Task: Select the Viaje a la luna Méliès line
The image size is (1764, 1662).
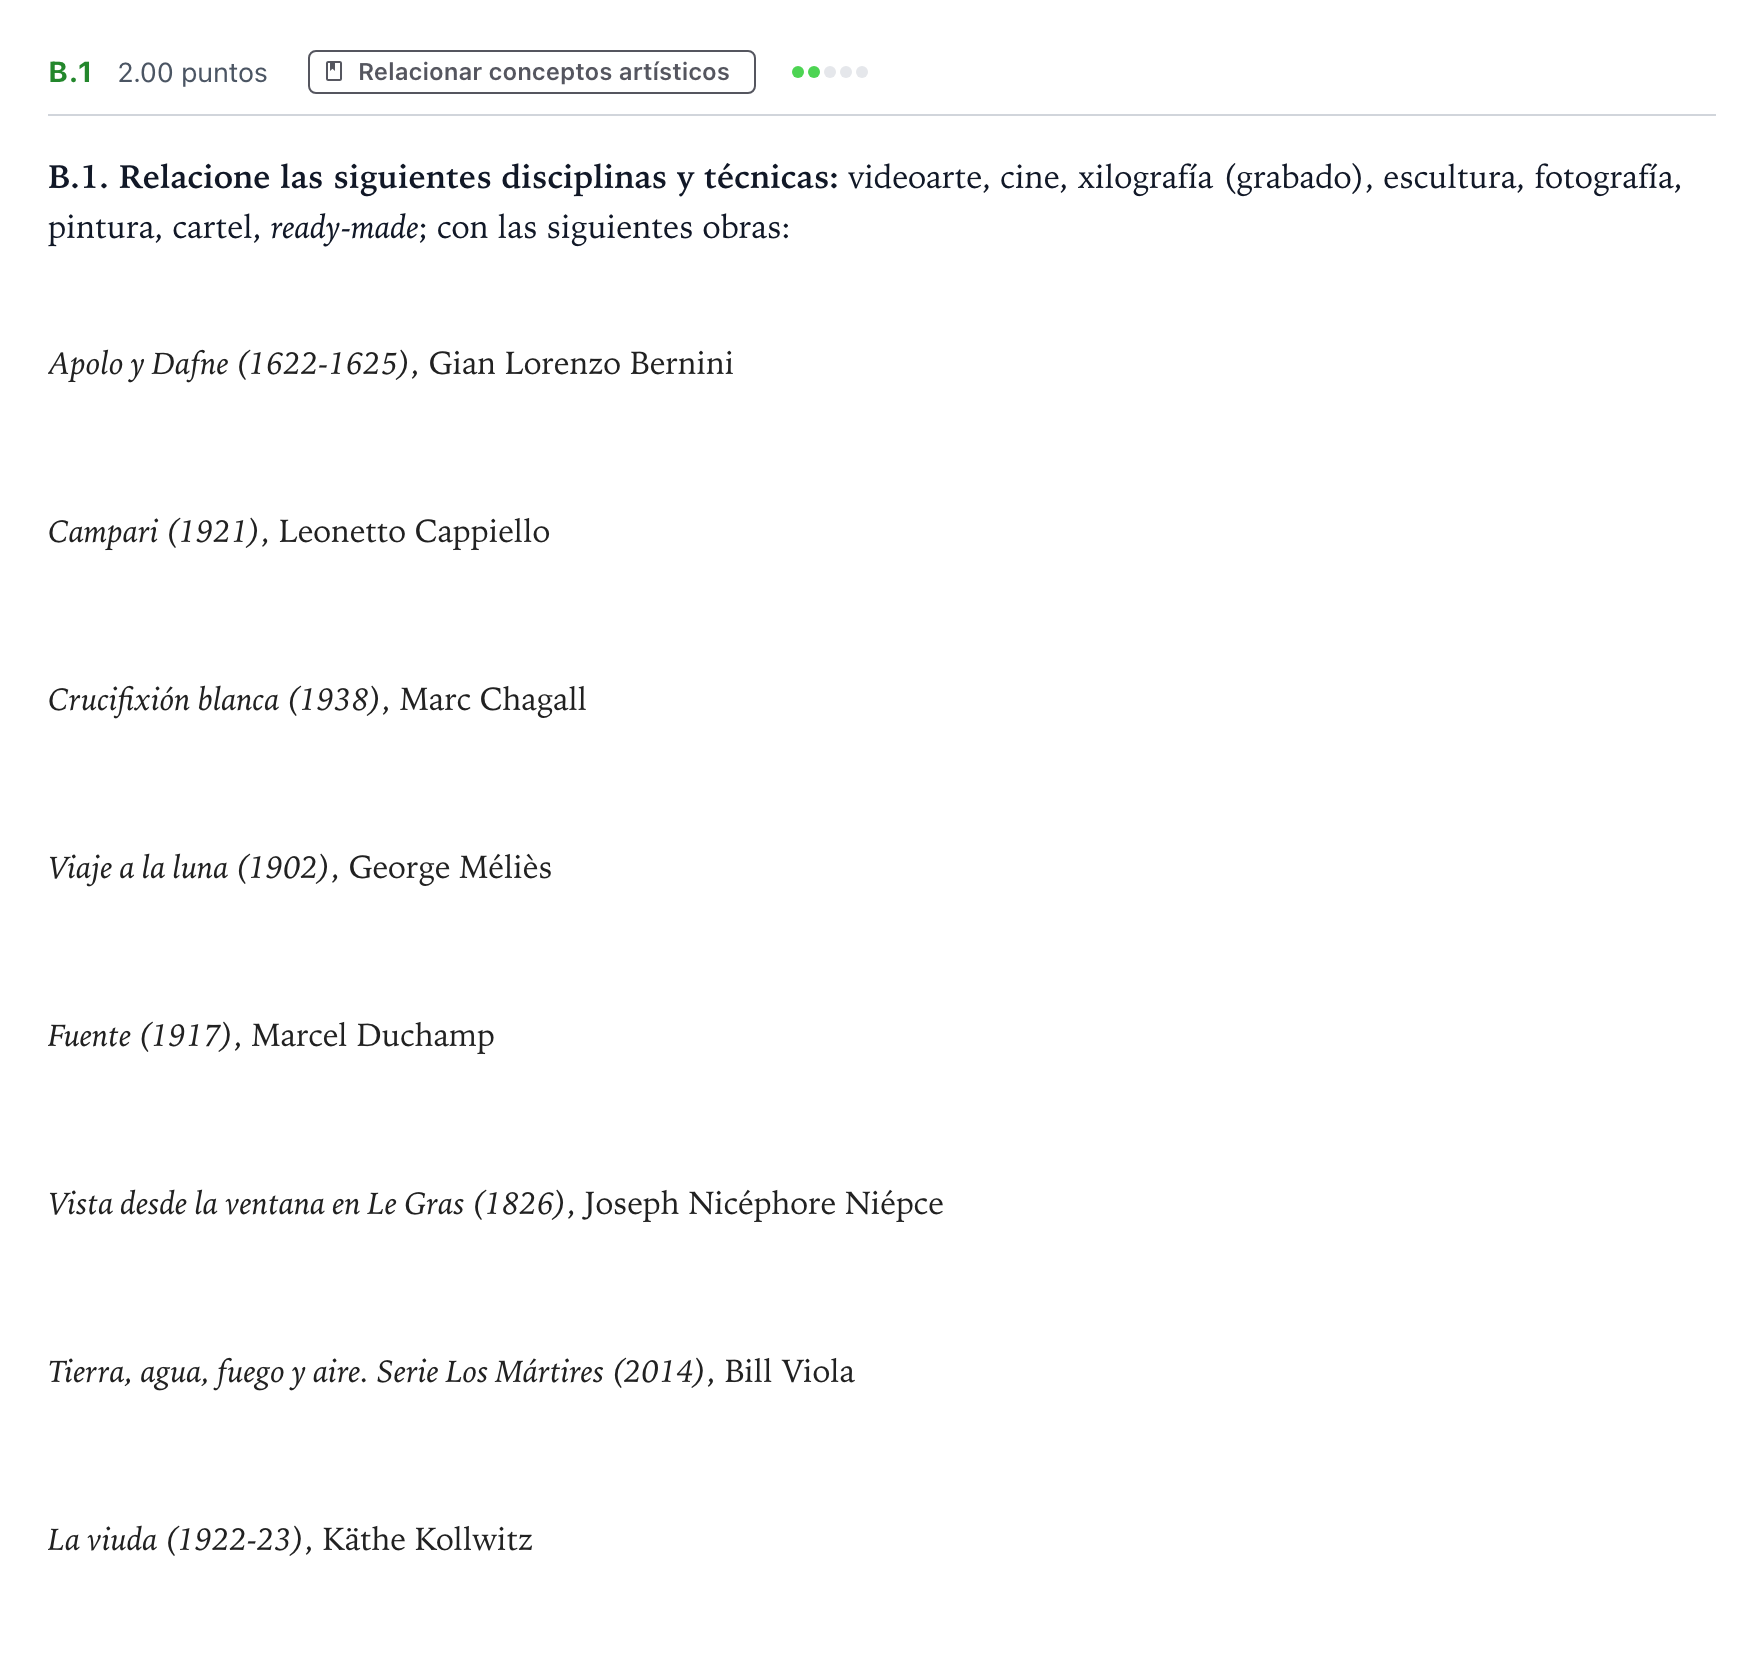Action: point(300,867)
